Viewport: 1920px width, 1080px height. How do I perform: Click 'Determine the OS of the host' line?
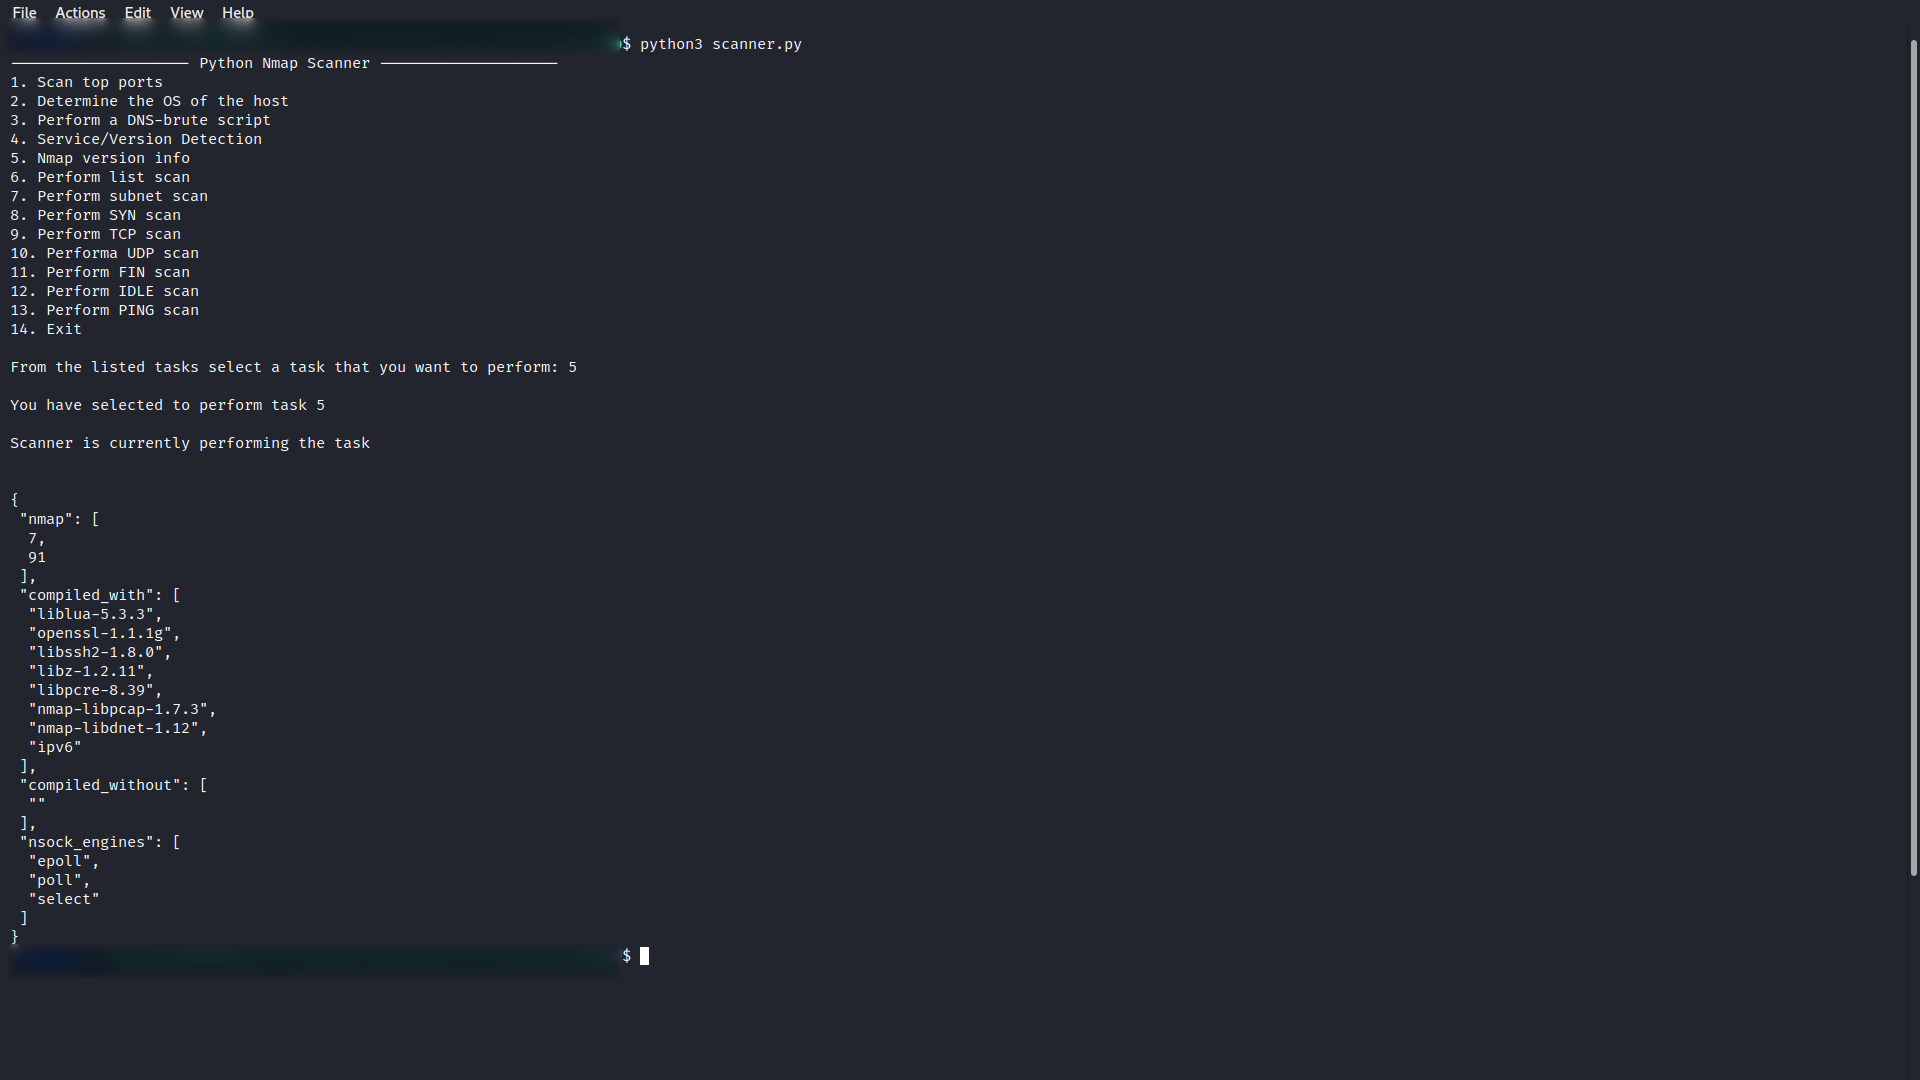(x=162, y=101)
